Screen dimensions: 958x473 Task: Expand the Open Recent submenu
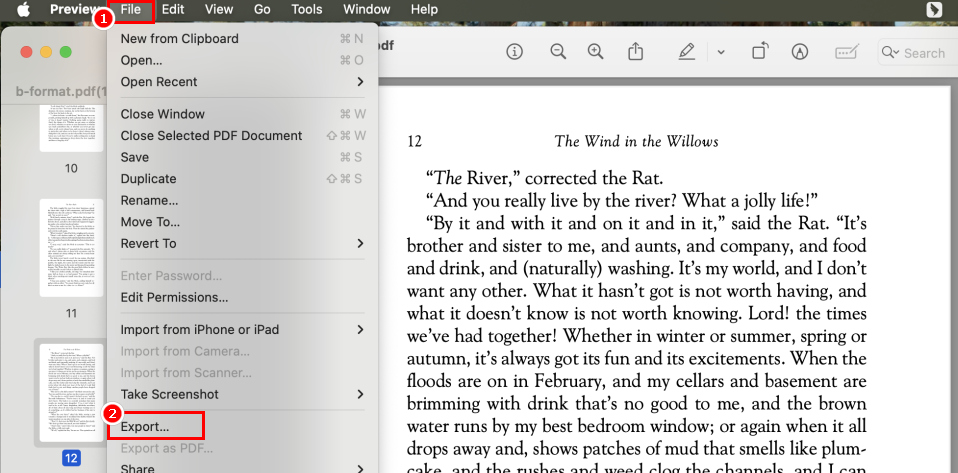[243, 82]
